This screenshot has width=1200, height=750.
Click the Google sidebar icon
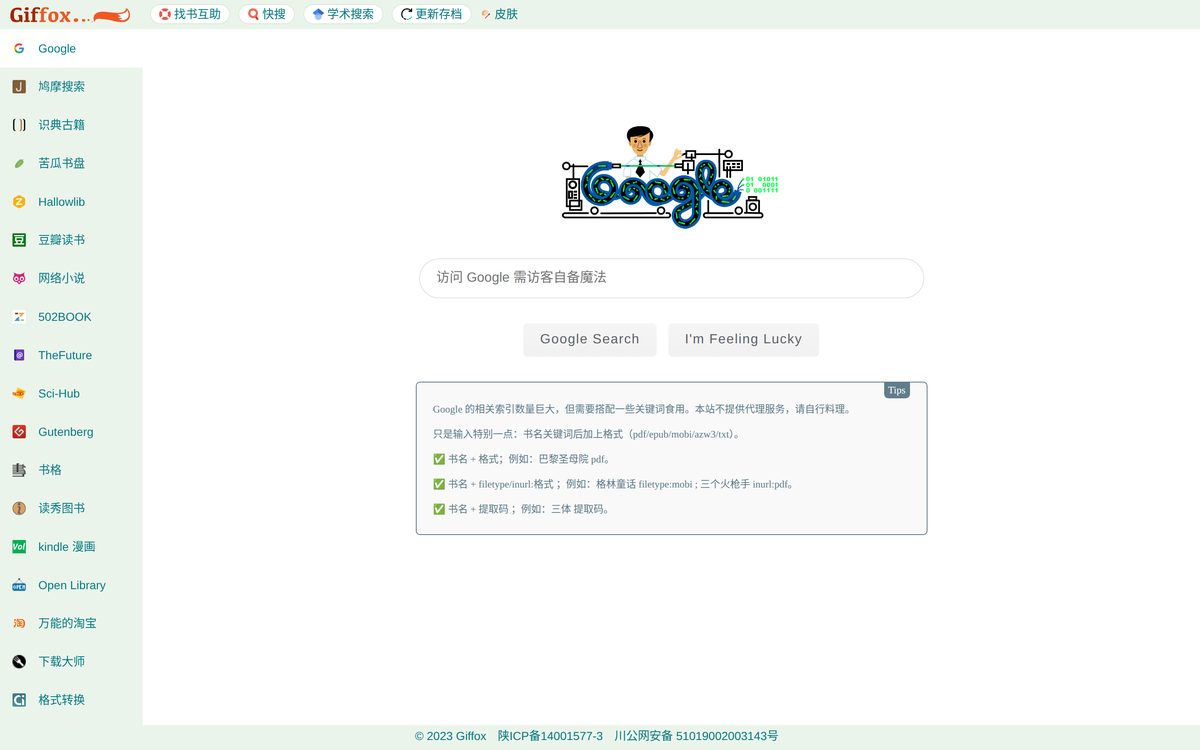click(19, 48)
